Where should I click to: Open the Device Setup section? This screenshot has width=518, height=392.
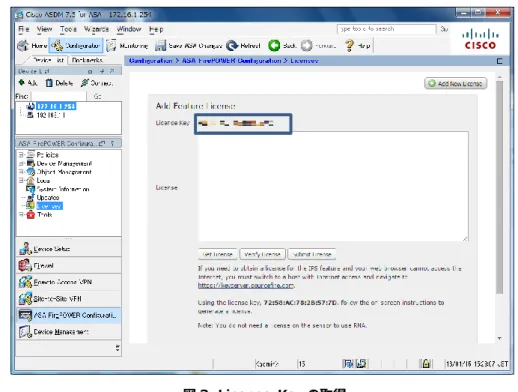point(69,249)
